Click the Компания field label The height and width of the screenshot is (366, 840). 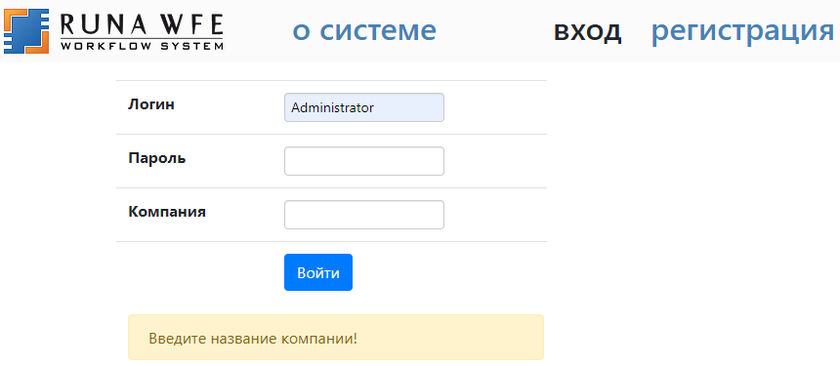(x=167, y=212)
